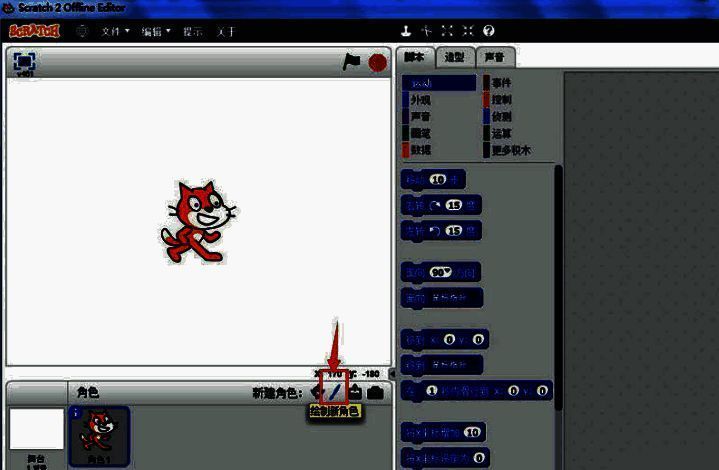The height and width of the screenshot is (470, 719).
Task: Open the 编辑 (Edit) menu
Action: [155, 31]
